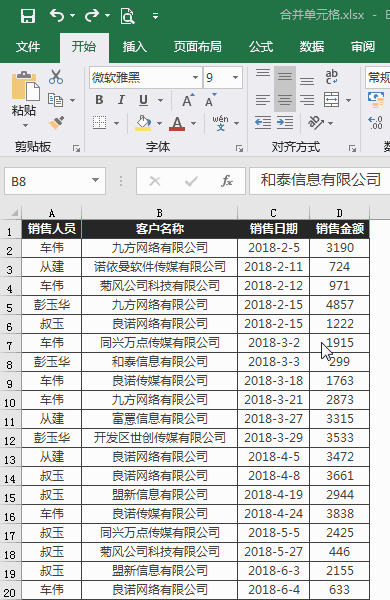Merge and center the cells

[331, 100]
